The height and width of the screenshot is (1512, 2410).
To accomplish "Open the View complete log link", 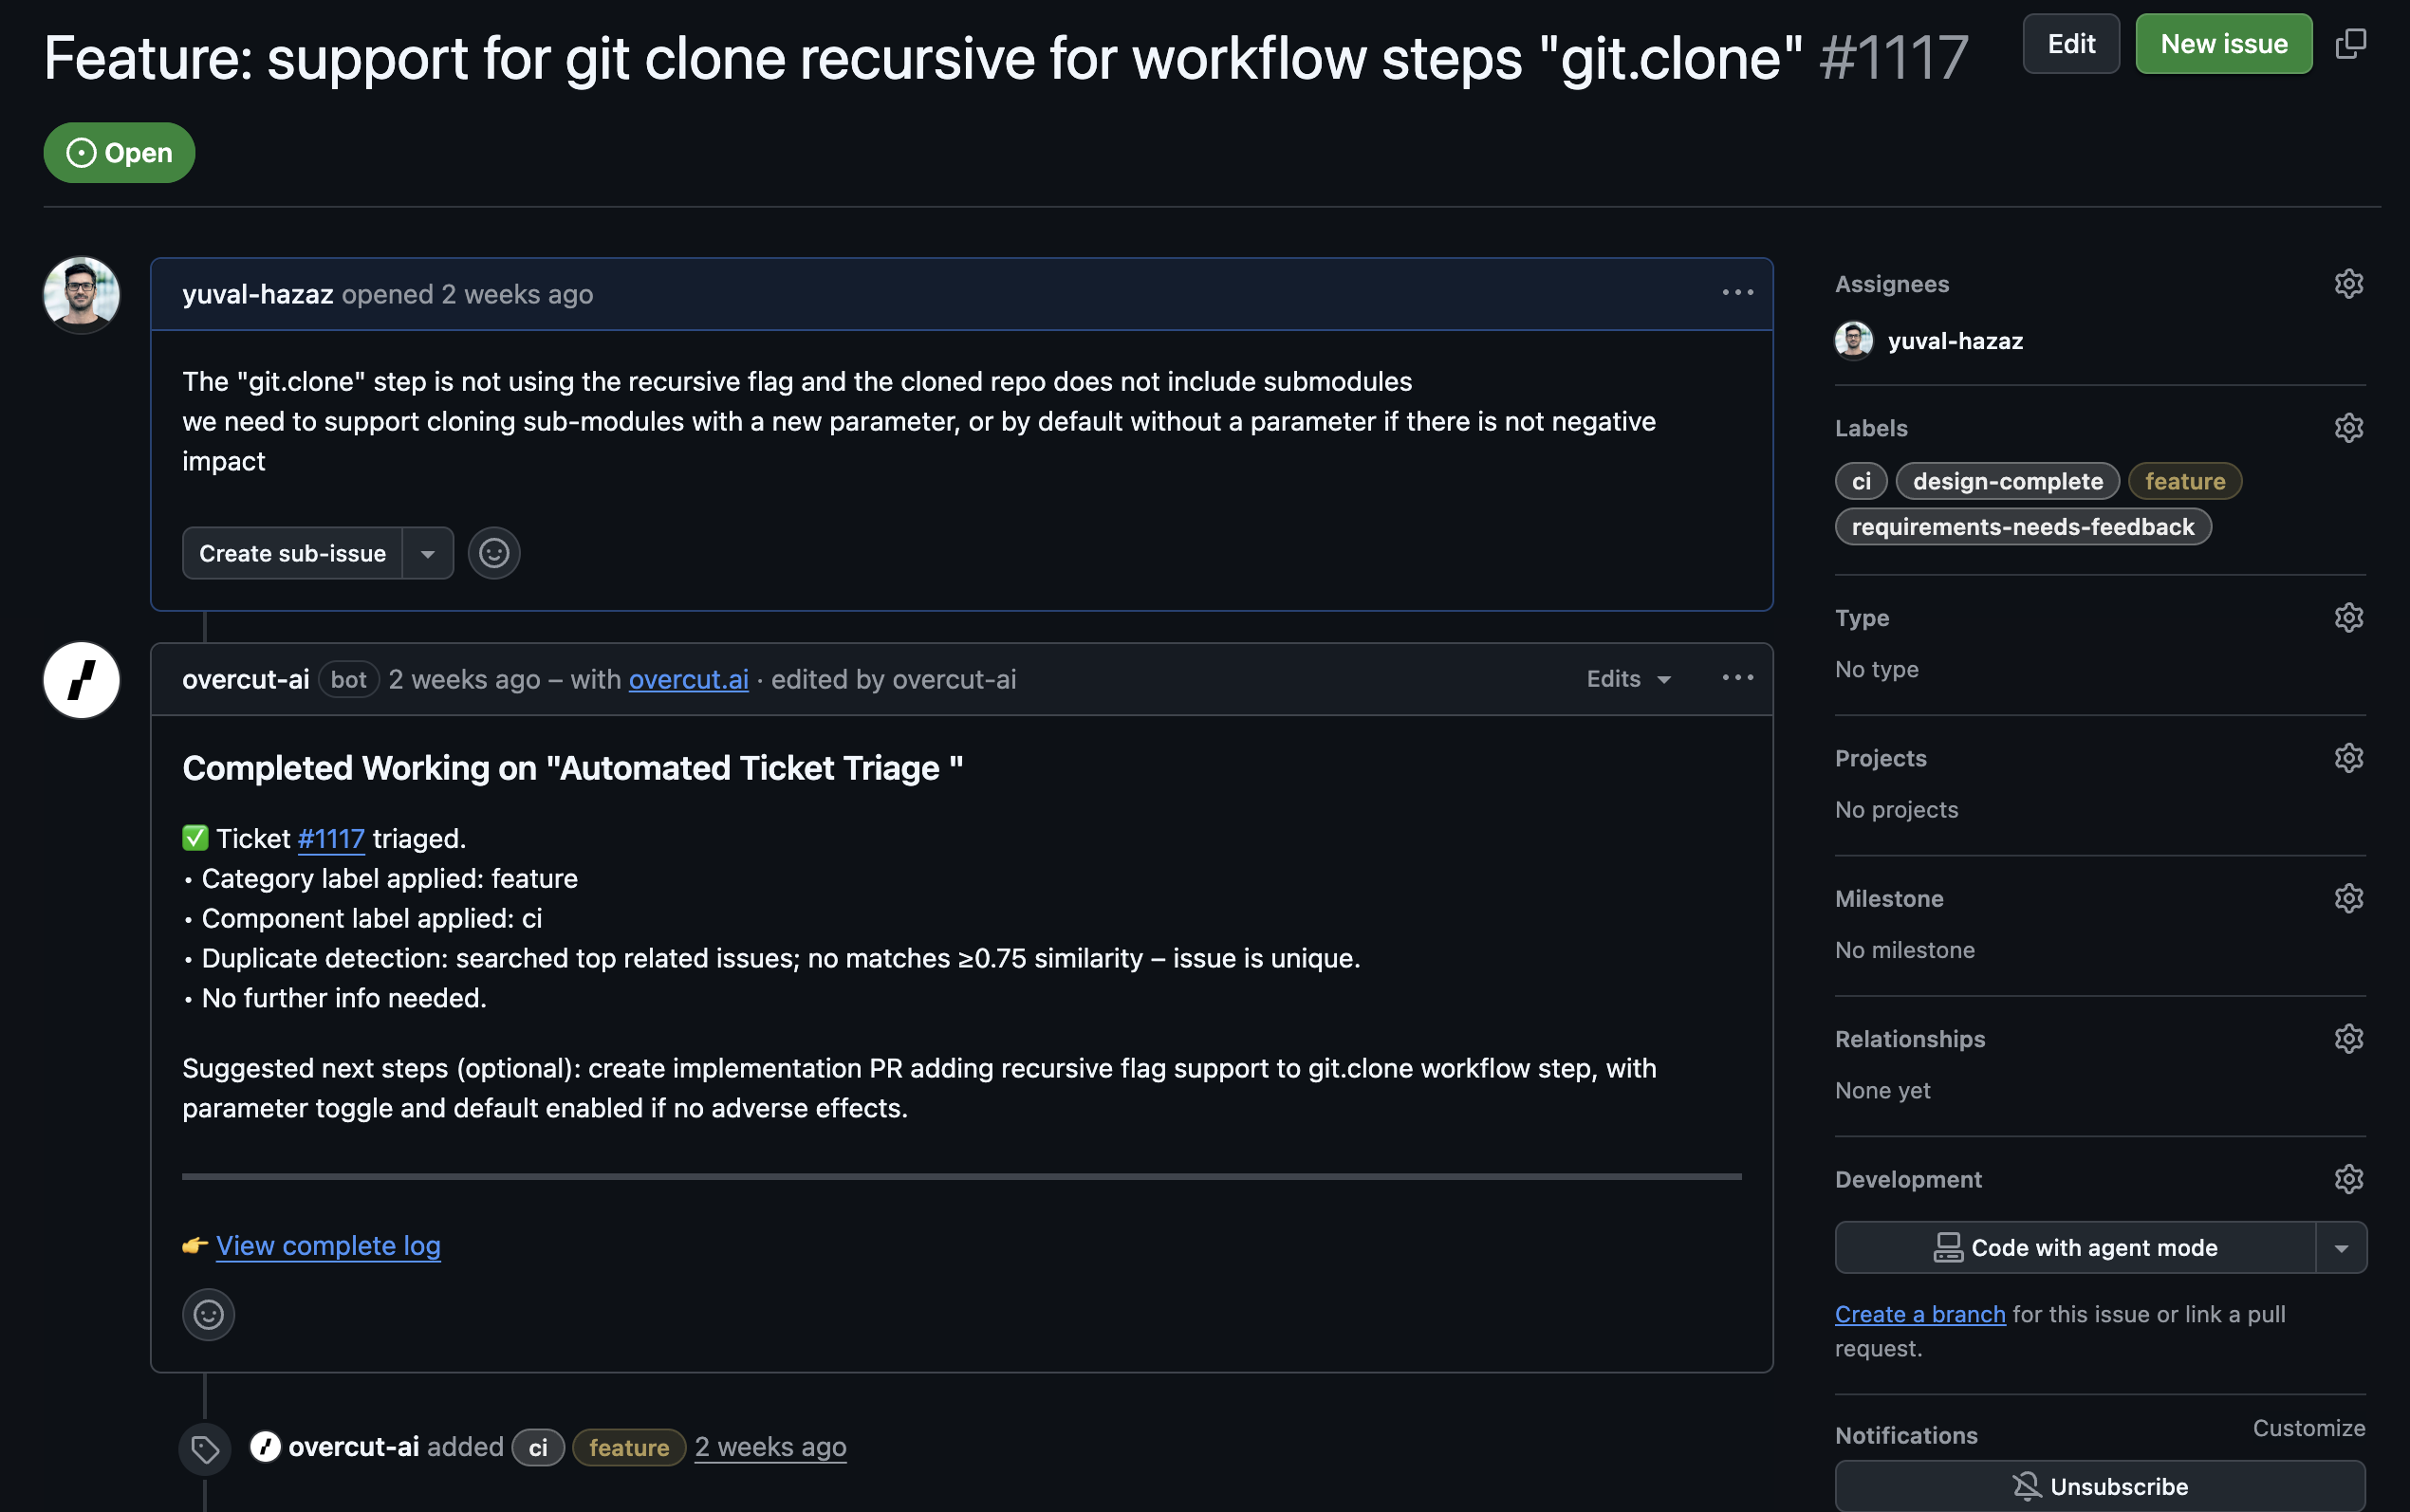I will [328, 1246].
